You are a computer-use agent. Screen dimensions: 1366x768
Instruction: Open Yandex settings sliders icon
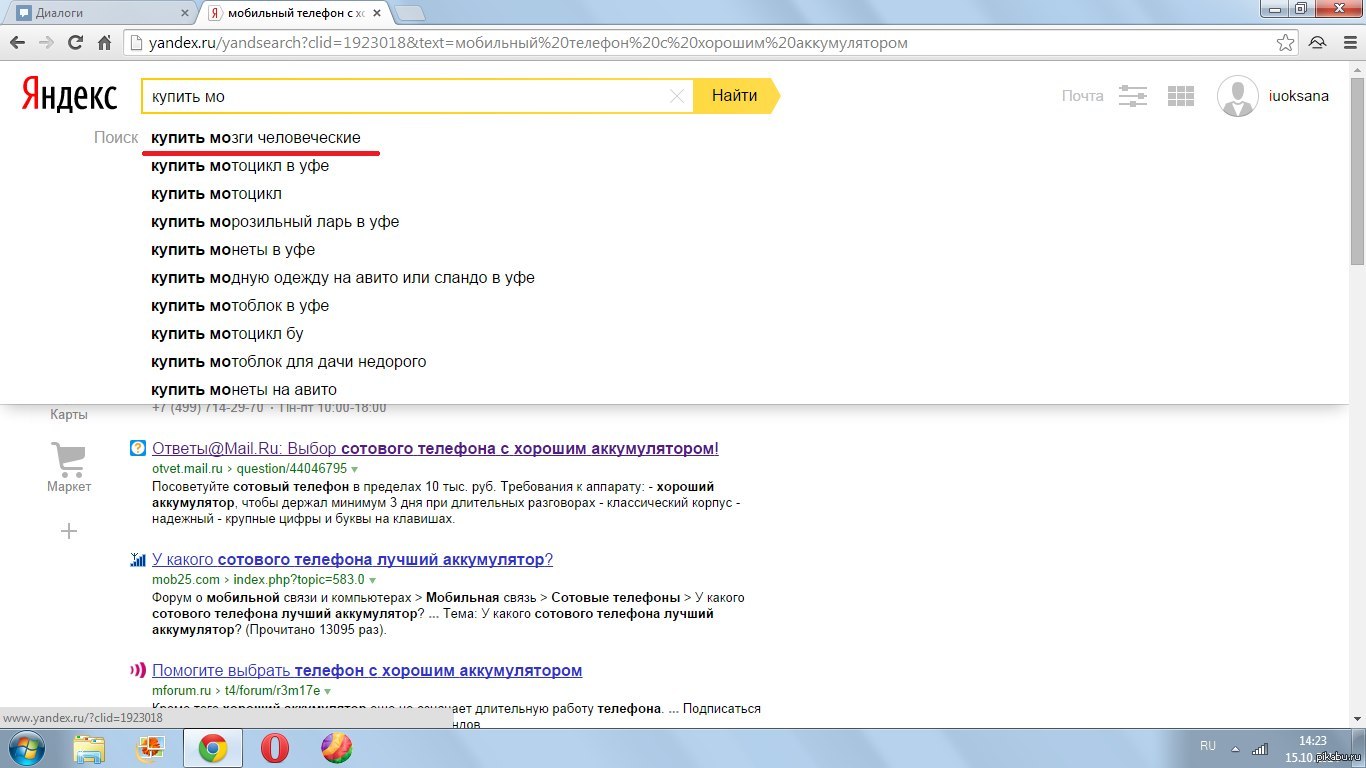[x=1133, y=96]
